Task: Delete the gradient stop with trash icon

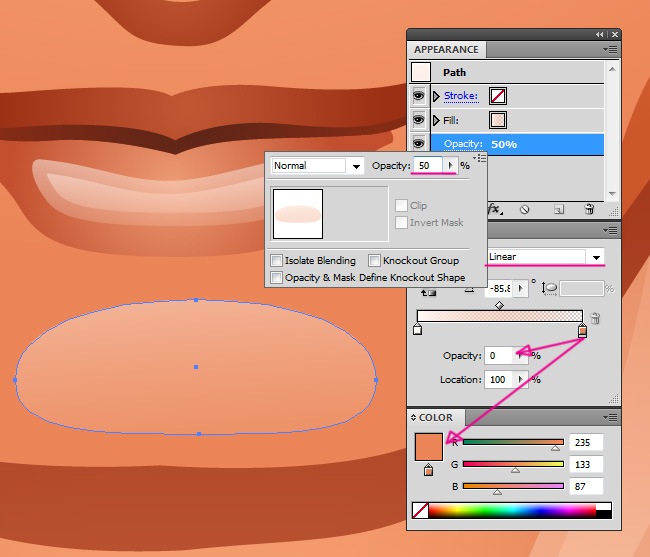Action: [x=596, y=319]
